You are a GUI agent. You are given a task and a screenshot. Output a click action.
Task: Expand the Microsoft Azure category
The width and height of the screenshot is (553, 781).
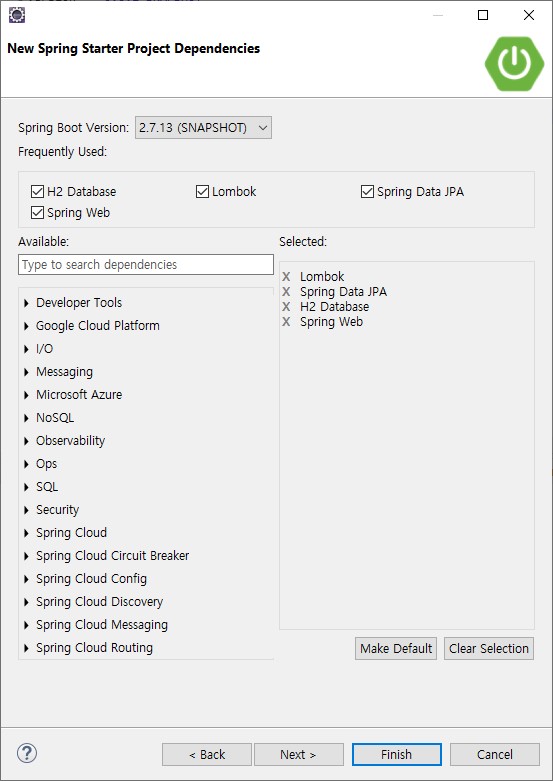coord(26,394)
